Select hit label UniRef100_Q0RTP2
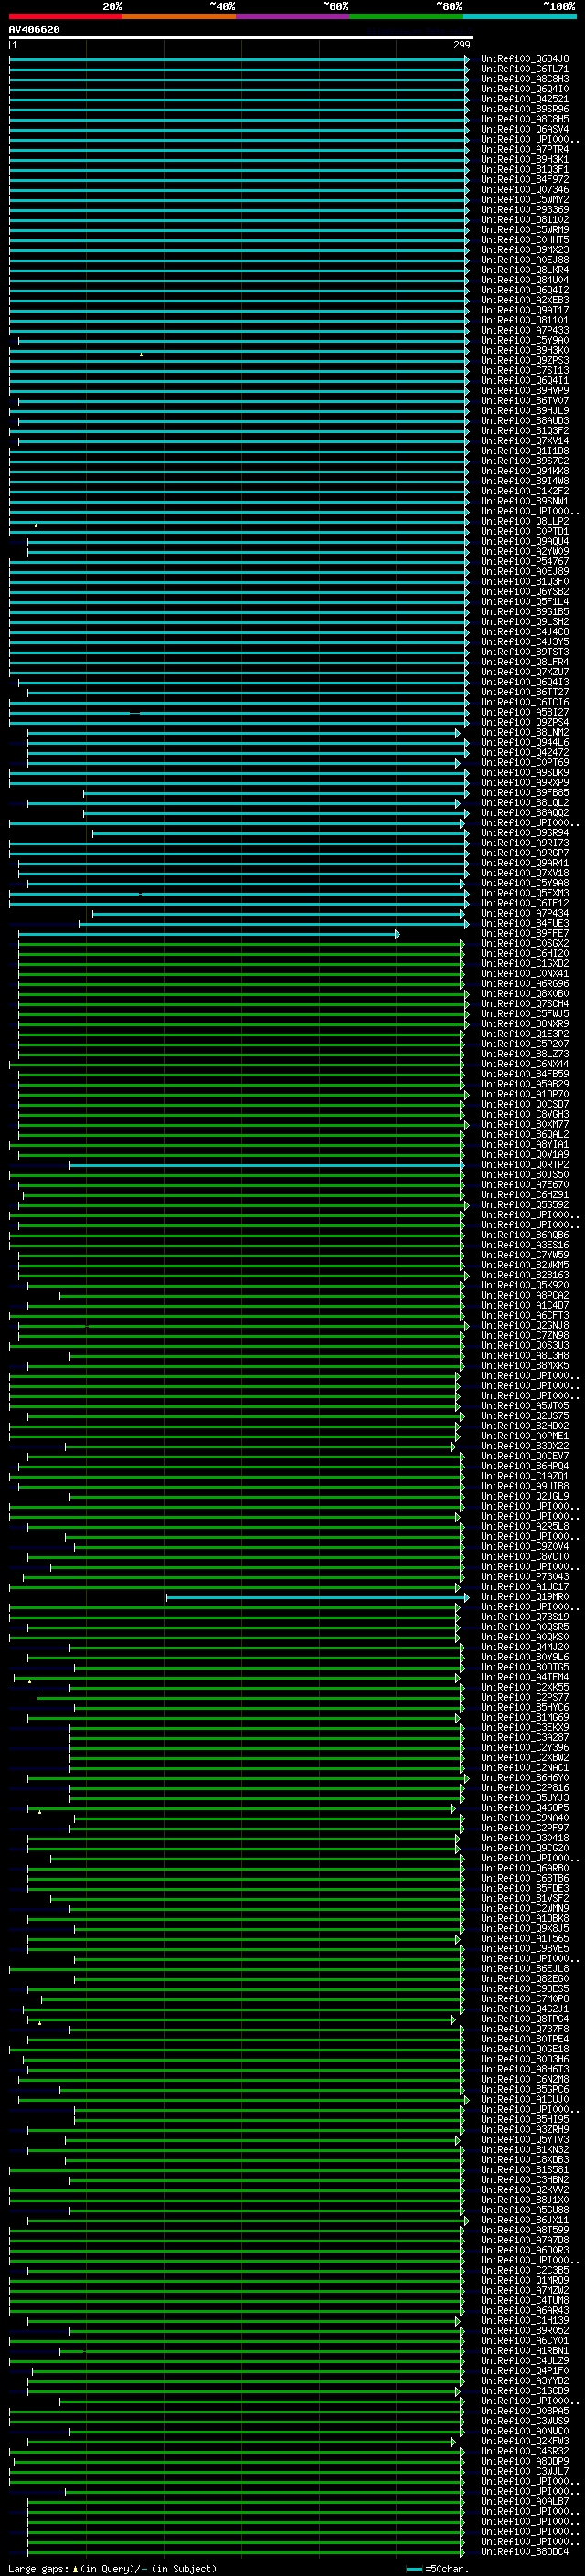585x2576 pixels. pyautogui.click(x=525, y=1165)
